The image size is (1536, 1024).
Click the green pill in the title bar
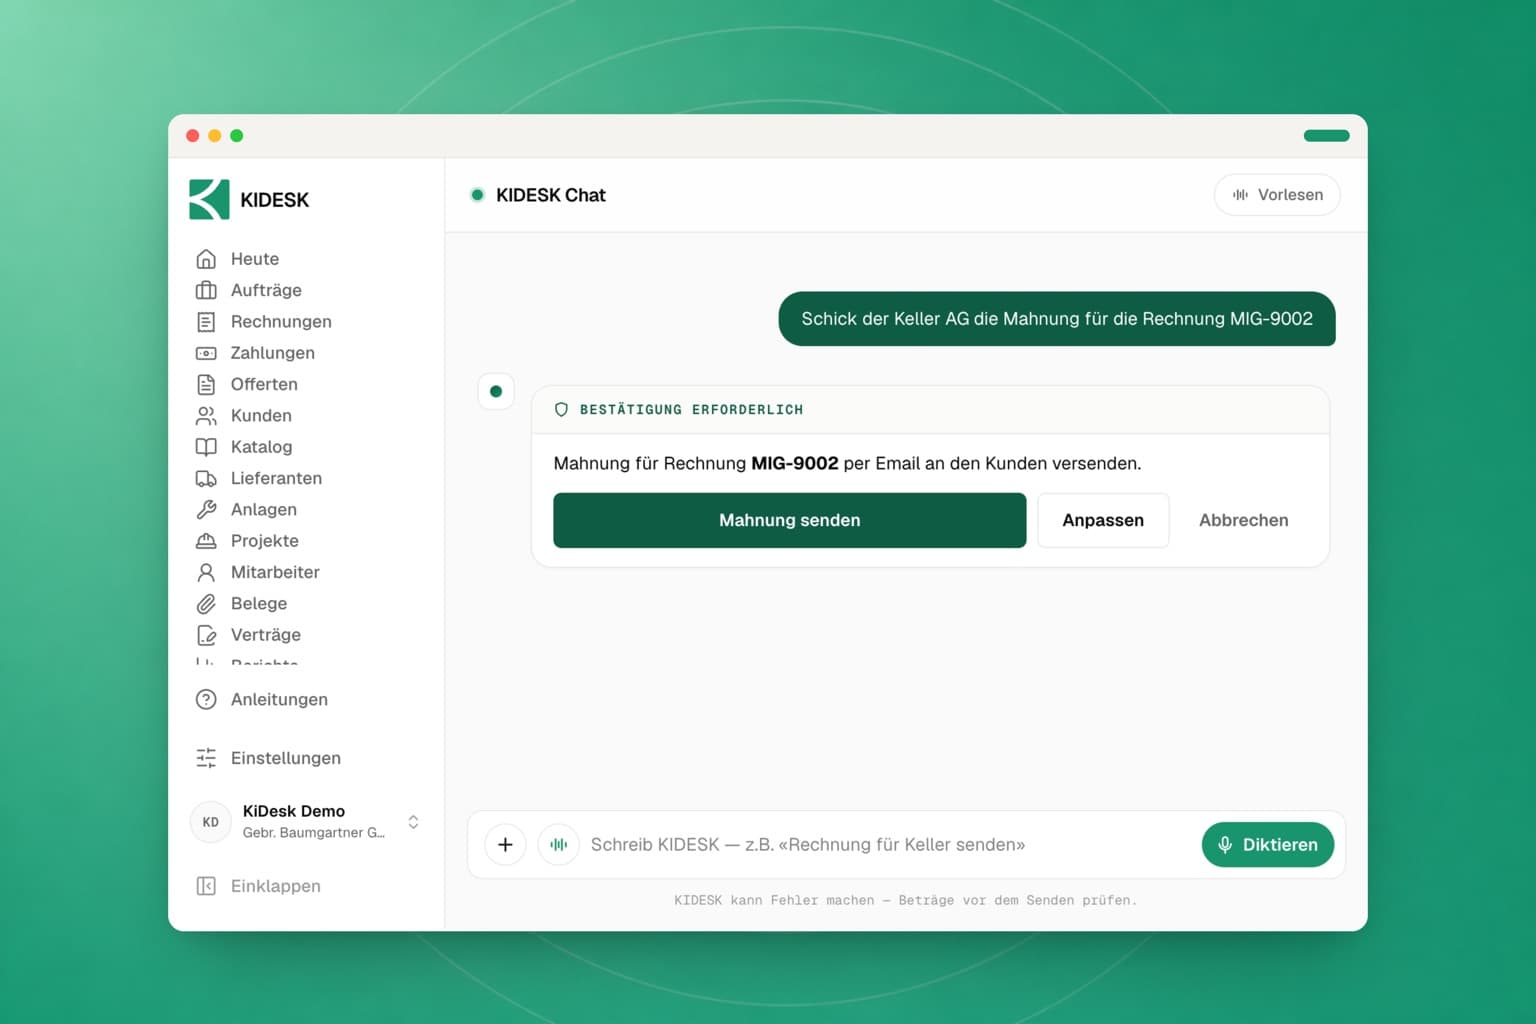pyautogui.click(x=1327, y=136)
